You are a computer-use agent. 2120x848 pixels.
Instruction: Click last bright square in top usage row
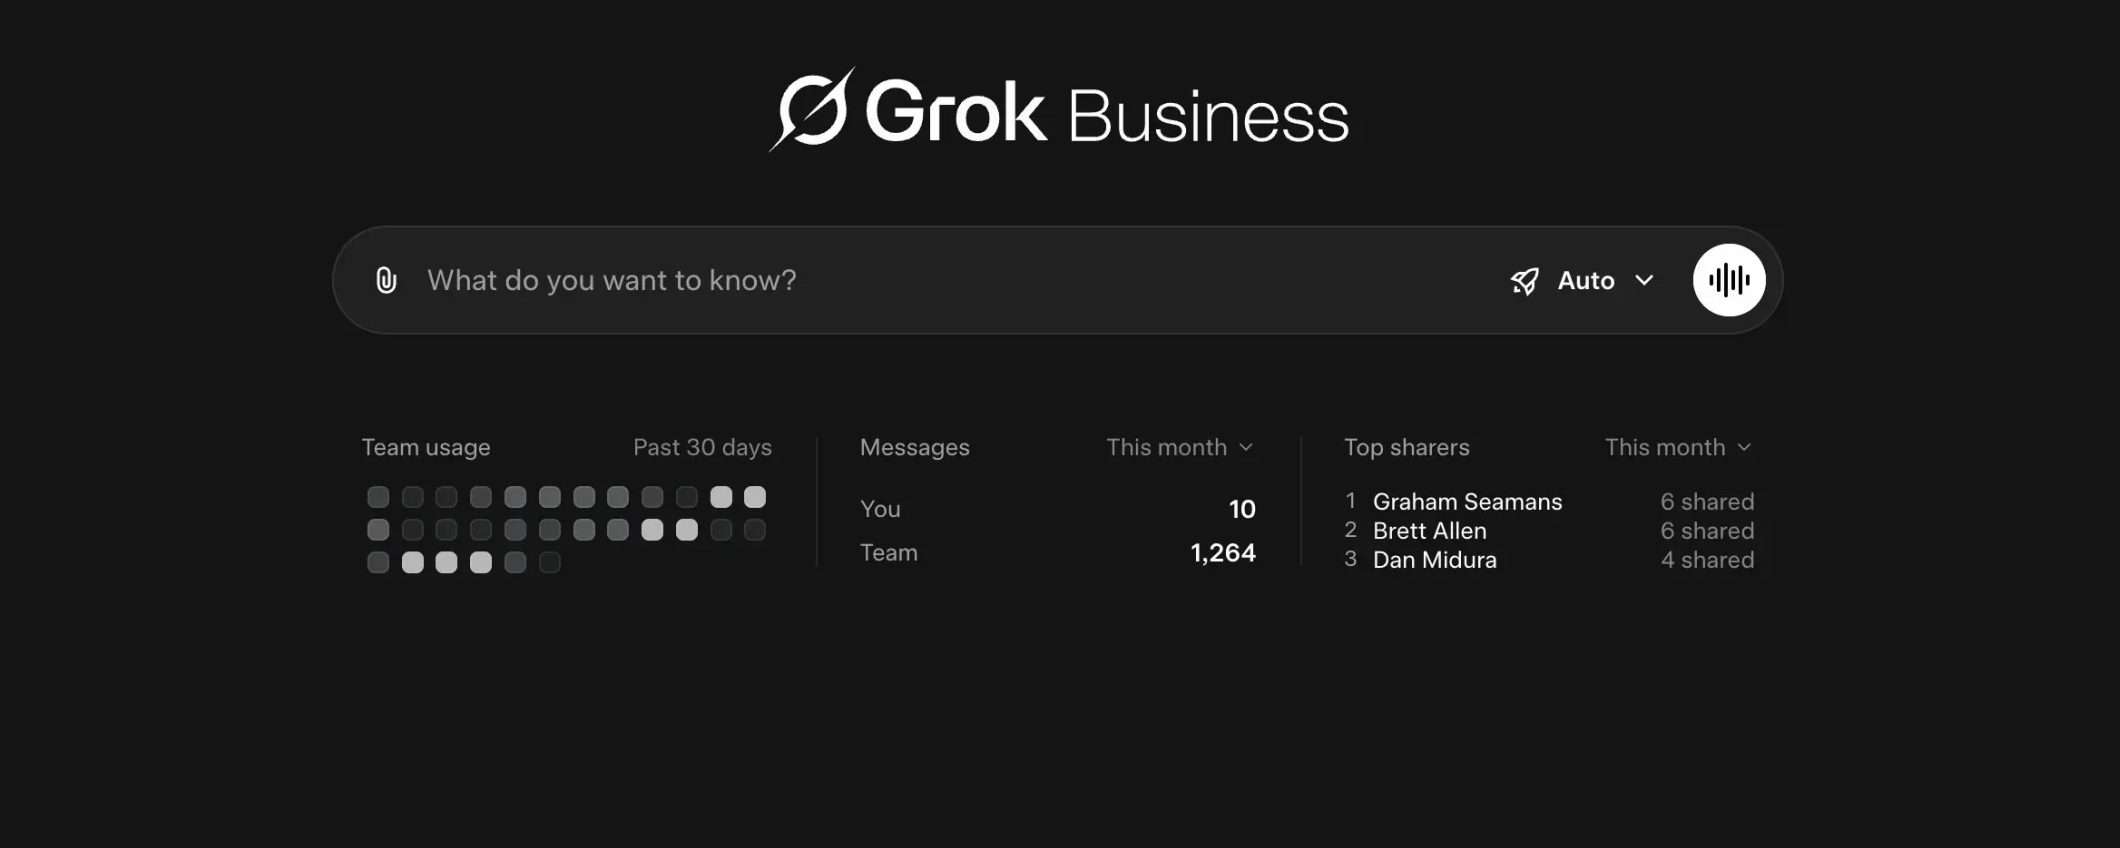pos(755,497)
